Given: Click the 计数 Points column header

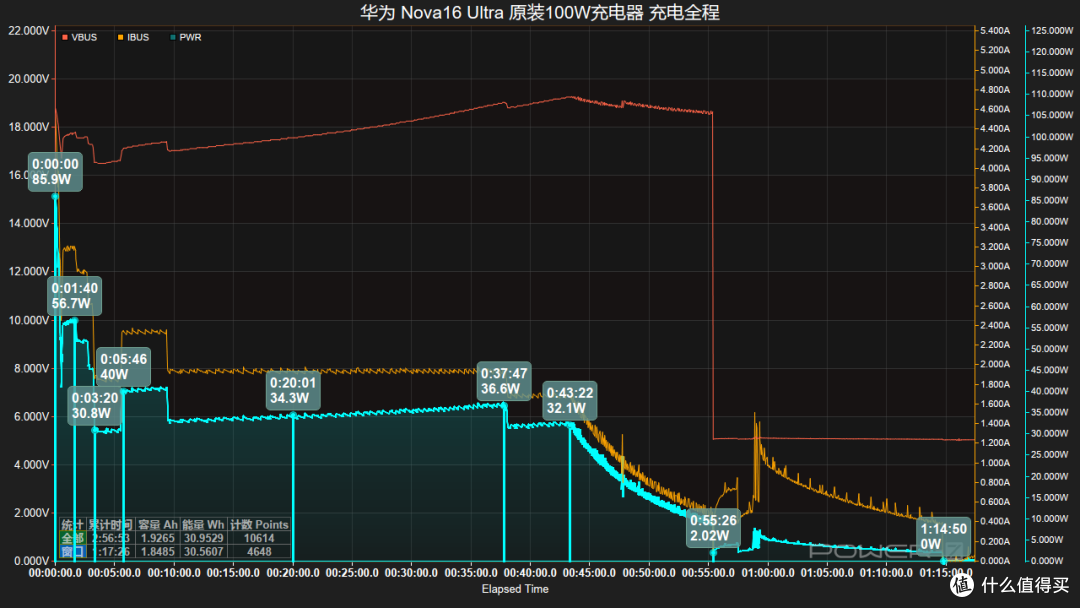Looking at the screenshot, I should (259, 525).
